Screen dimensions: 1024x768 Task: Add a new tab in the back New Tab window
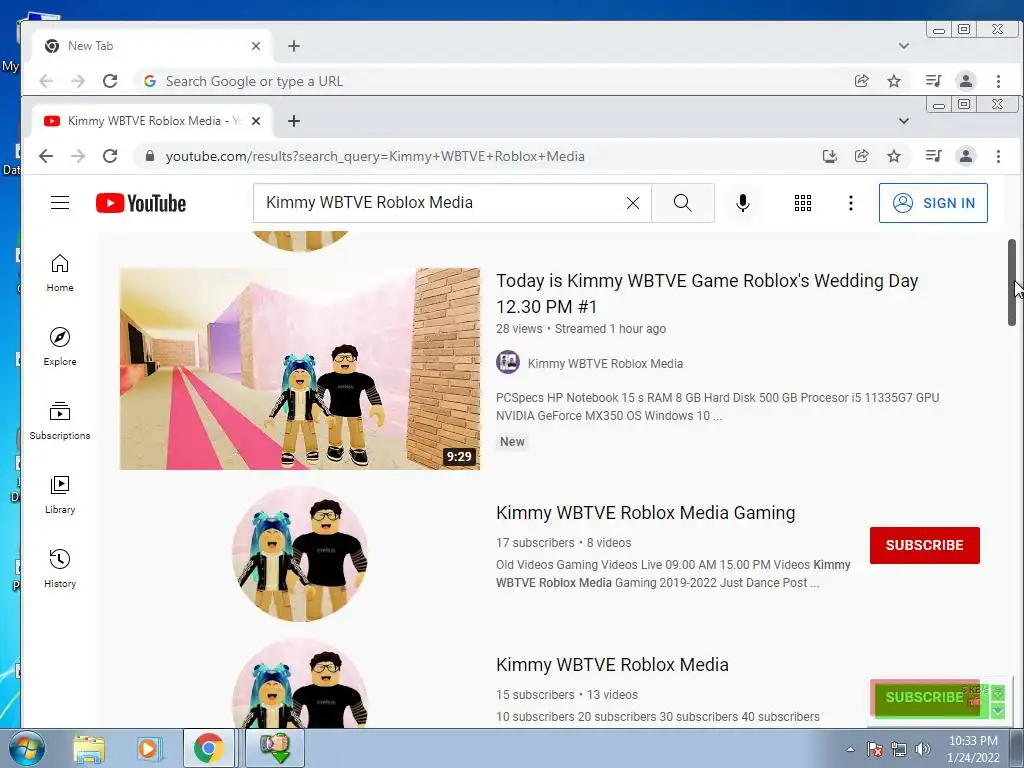click(294, 46)
